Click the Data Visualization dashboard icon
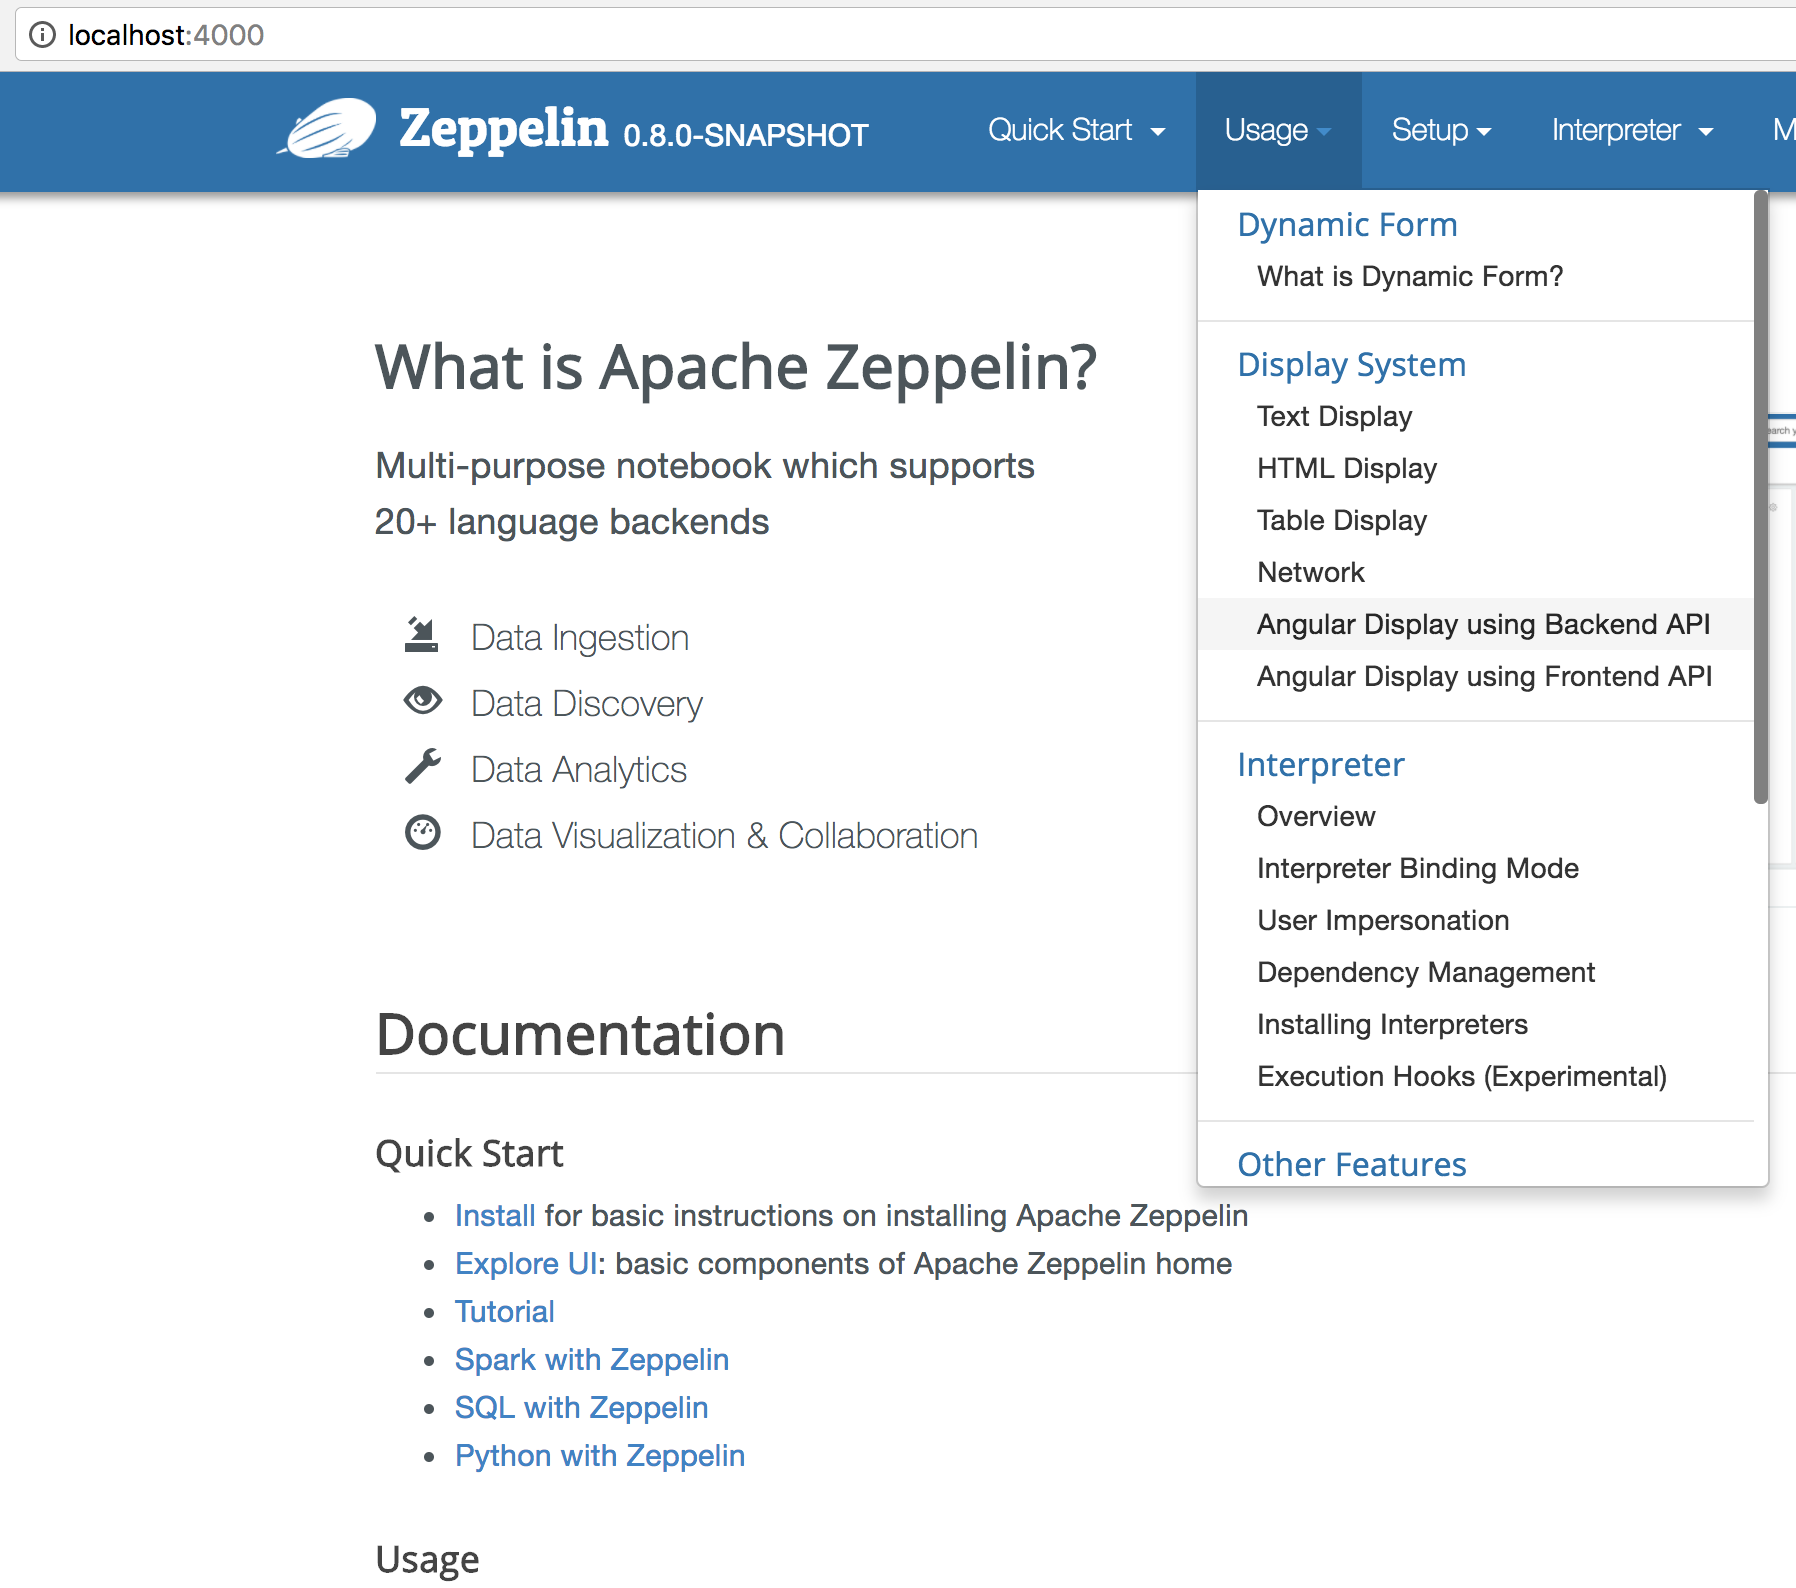The image size is (1796, 1588). [x=422, y=832]
